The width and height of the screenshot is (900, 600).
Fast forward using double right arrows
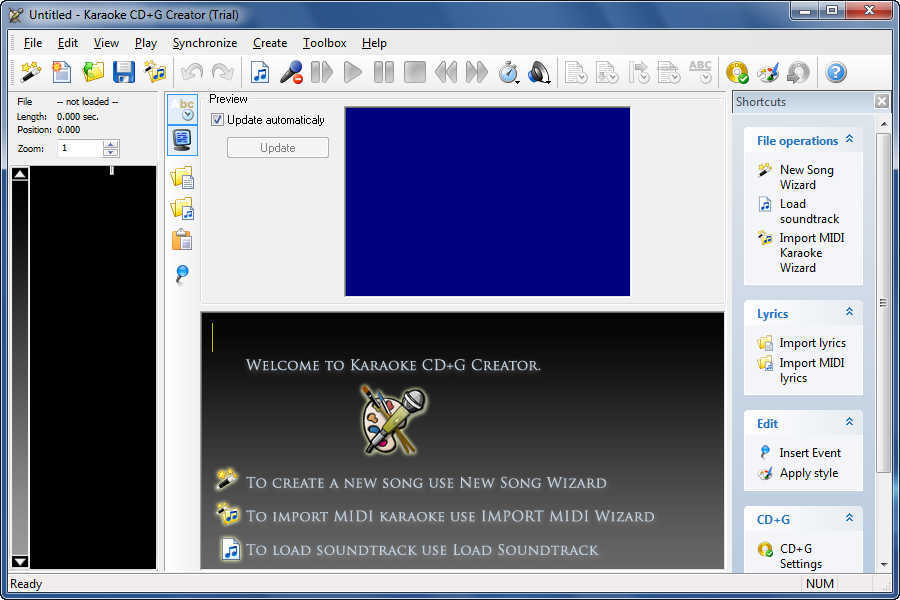476,72
